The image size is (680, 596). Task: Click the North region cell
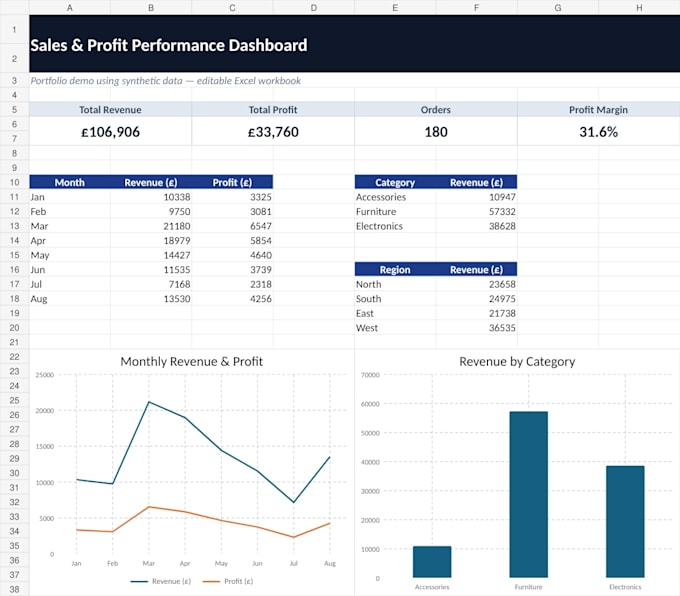pos(395,284)
